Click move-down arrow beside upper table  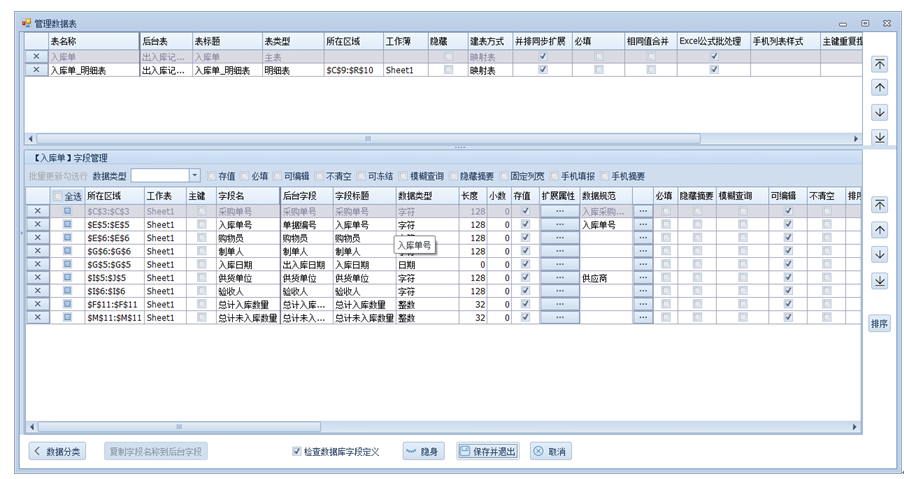(880, 112)
